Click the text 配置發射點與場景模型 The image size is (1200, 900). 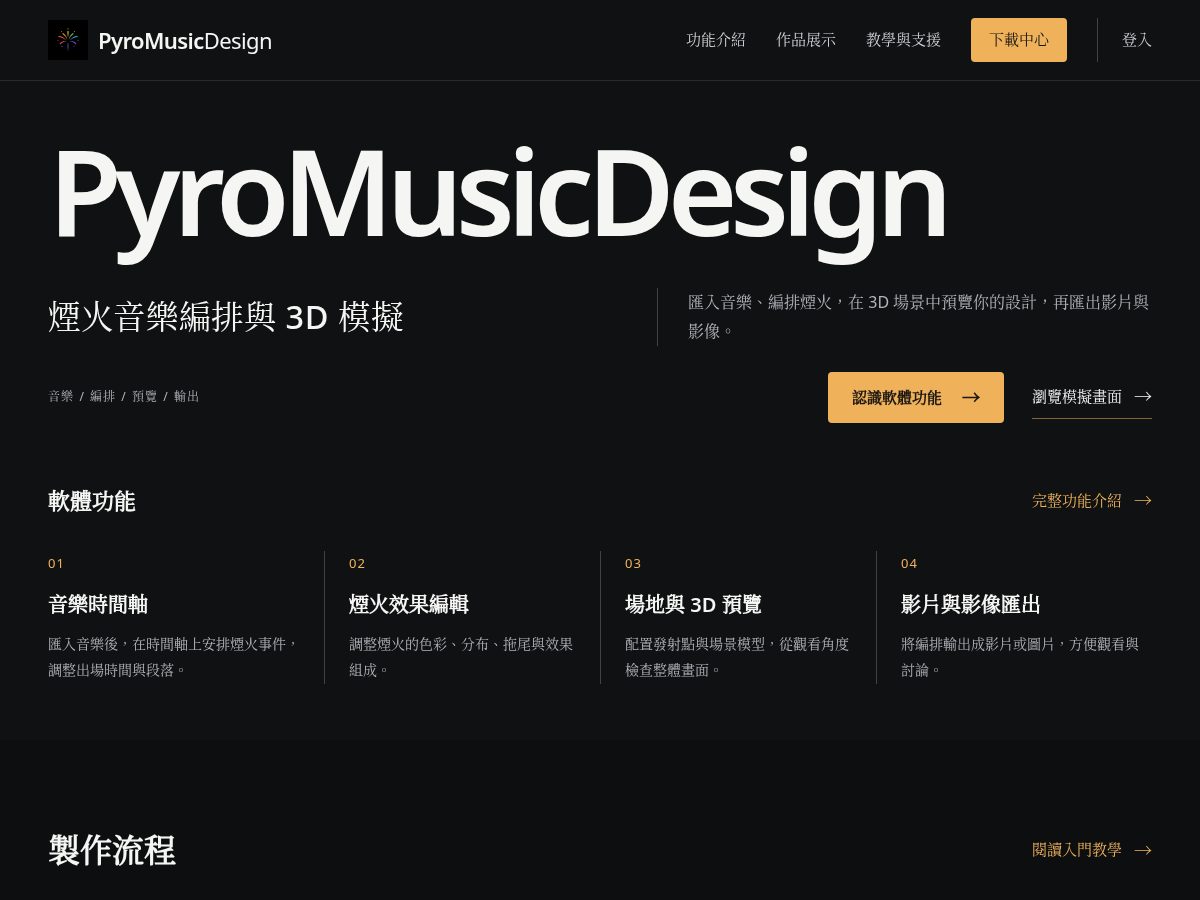point(737,657)
